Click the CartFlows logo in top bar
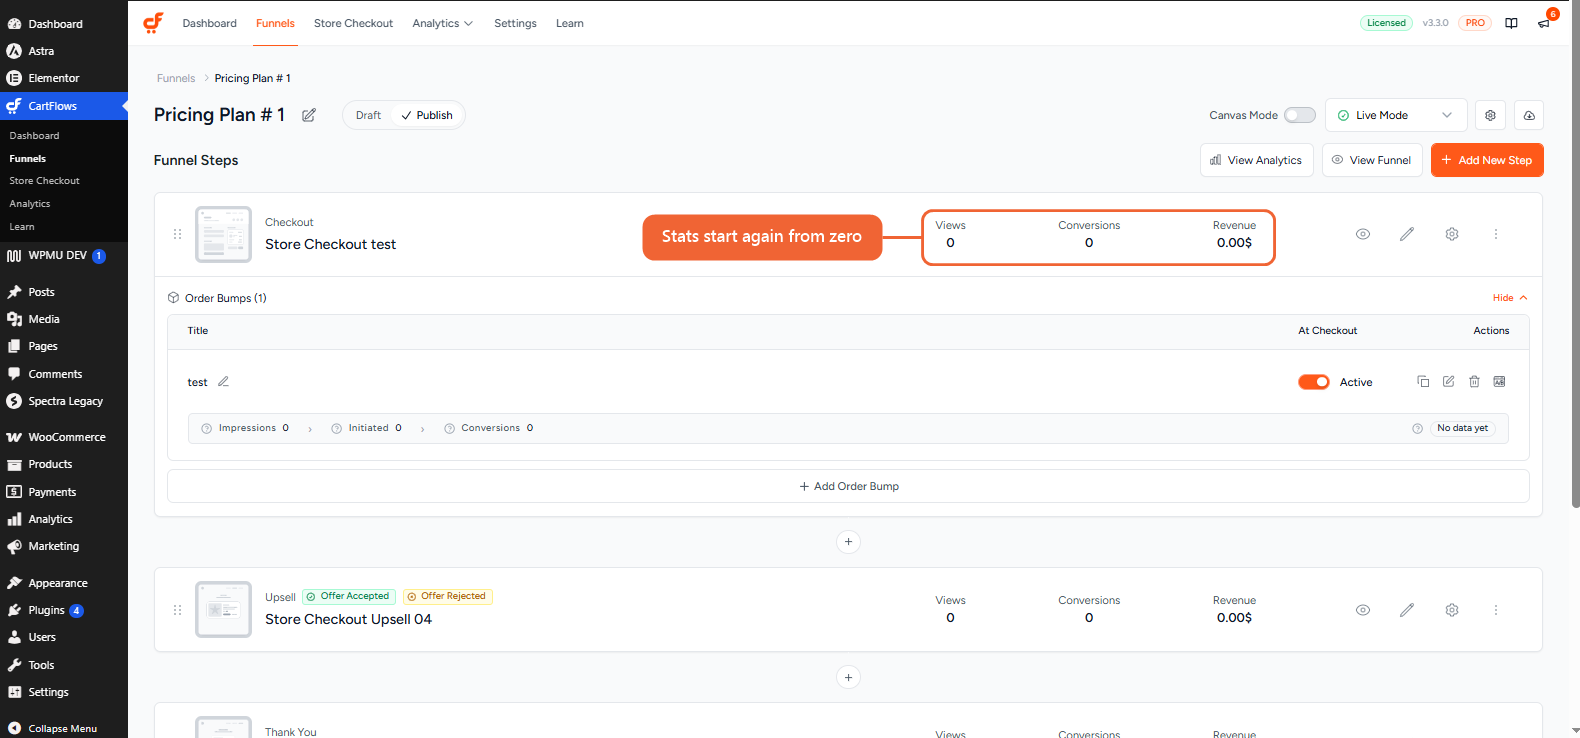 click(x=153, y=22)
